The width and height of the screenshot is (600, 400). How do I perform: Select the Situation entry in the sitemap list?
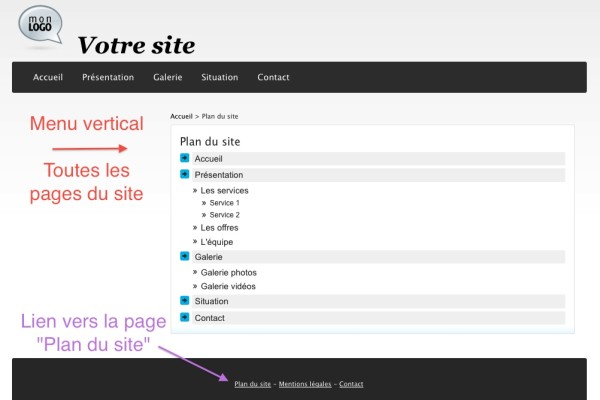tap(379, 301)
